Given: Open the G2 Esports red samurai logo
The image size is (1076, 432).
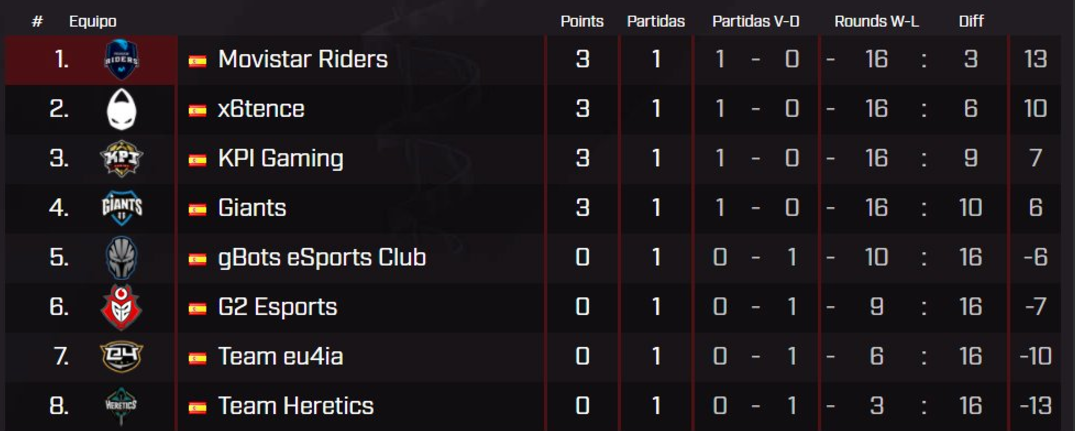Looking at the screenshot, I should click(x=121, y=307).
